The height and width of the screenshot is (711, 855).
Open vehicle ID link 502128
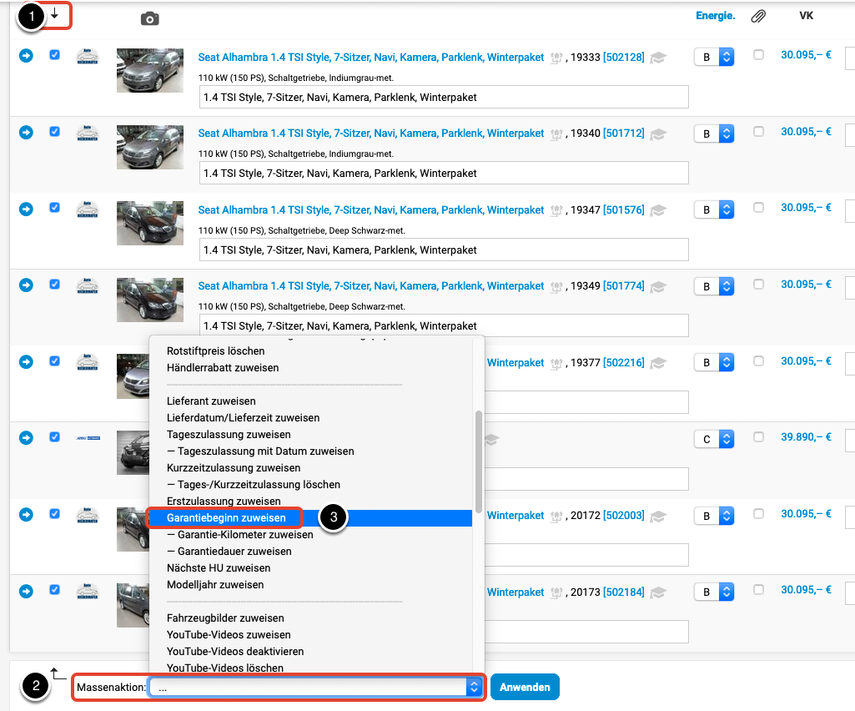[624, 57]
